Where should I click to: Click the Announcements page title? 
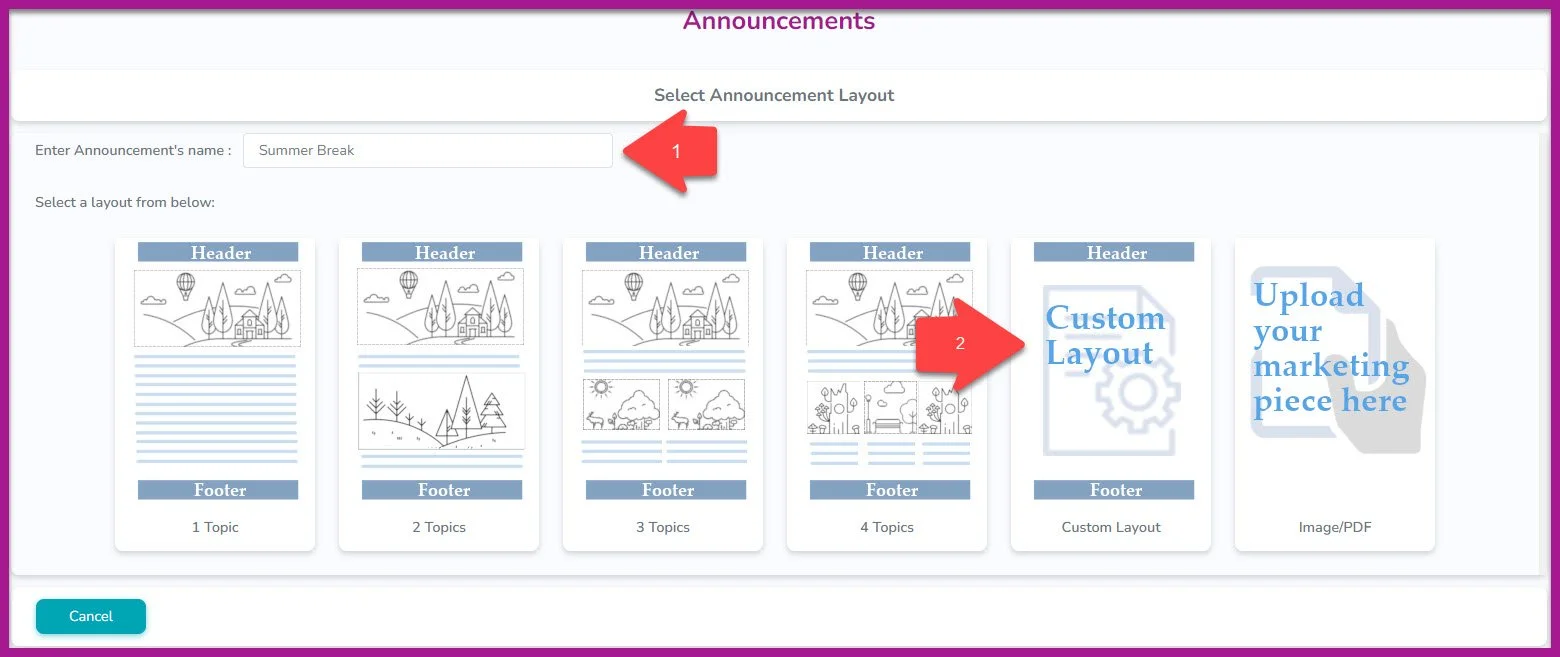point(778,19)
